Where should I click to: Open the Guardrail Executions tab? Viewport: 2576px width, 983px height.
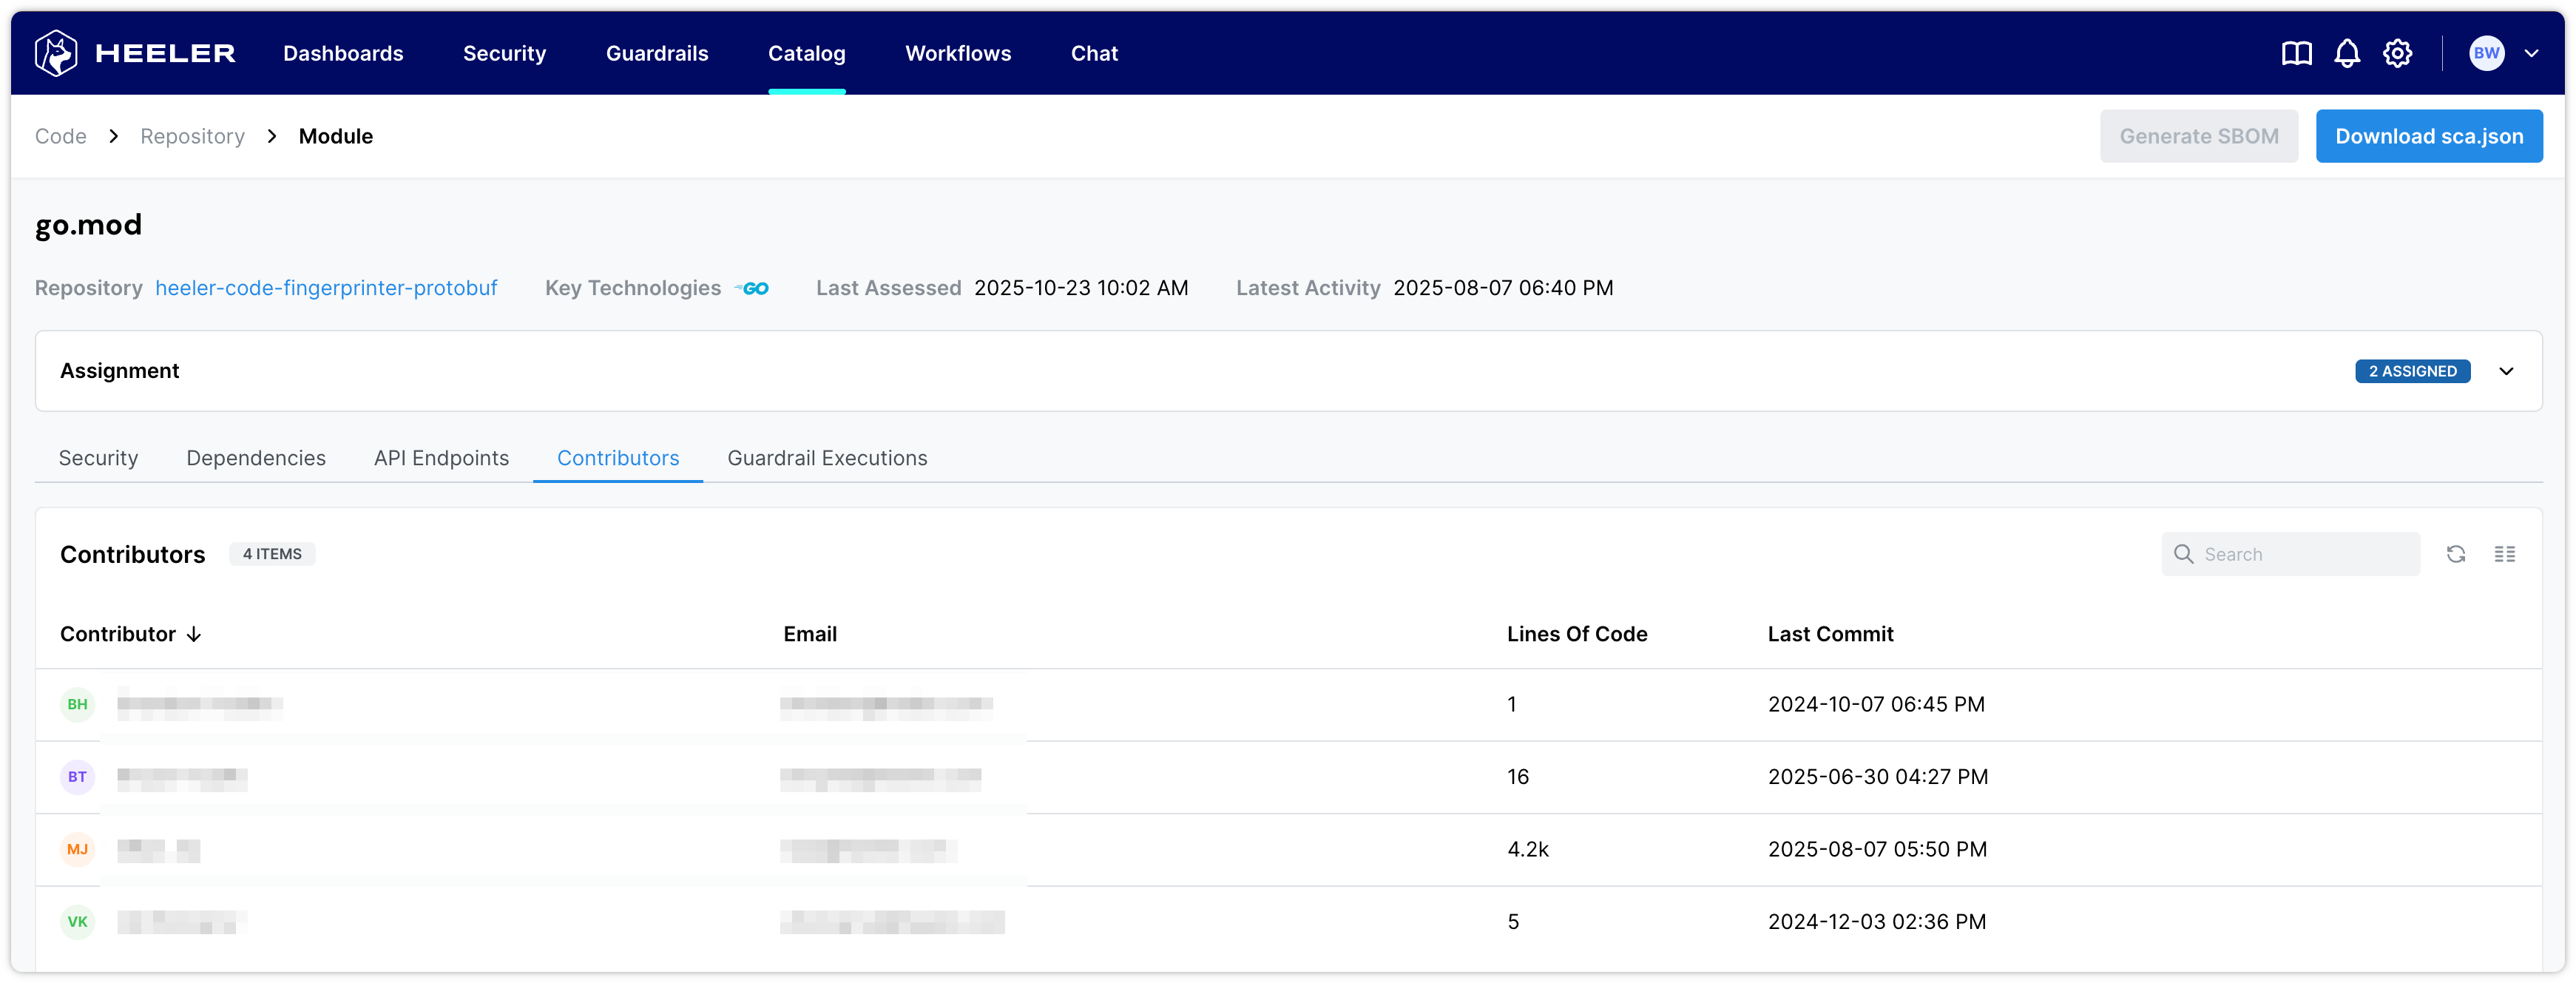tap(827, 458)
